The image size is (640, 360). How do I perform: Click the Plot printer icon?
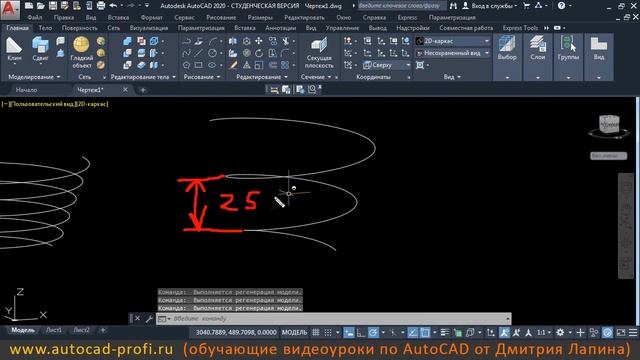pos(100,6)
